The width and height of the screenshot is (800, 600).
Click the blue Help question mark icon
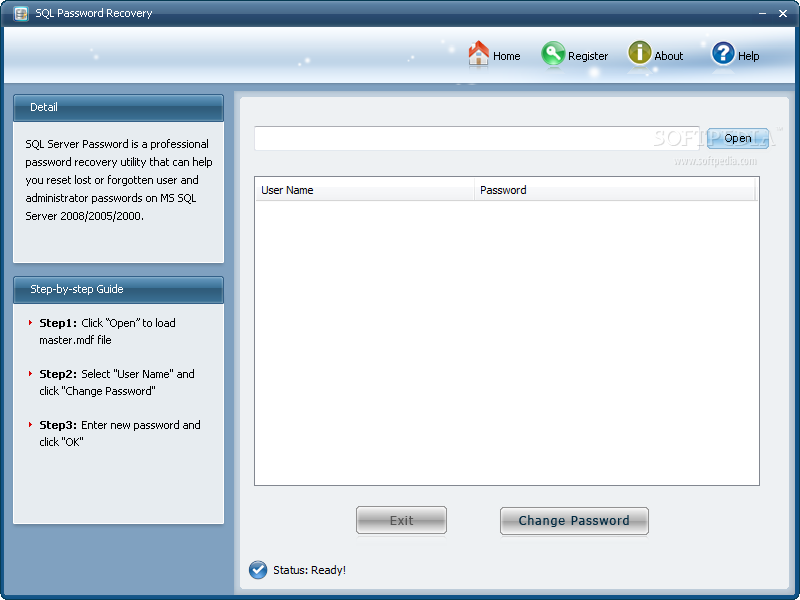coord(723,54)
